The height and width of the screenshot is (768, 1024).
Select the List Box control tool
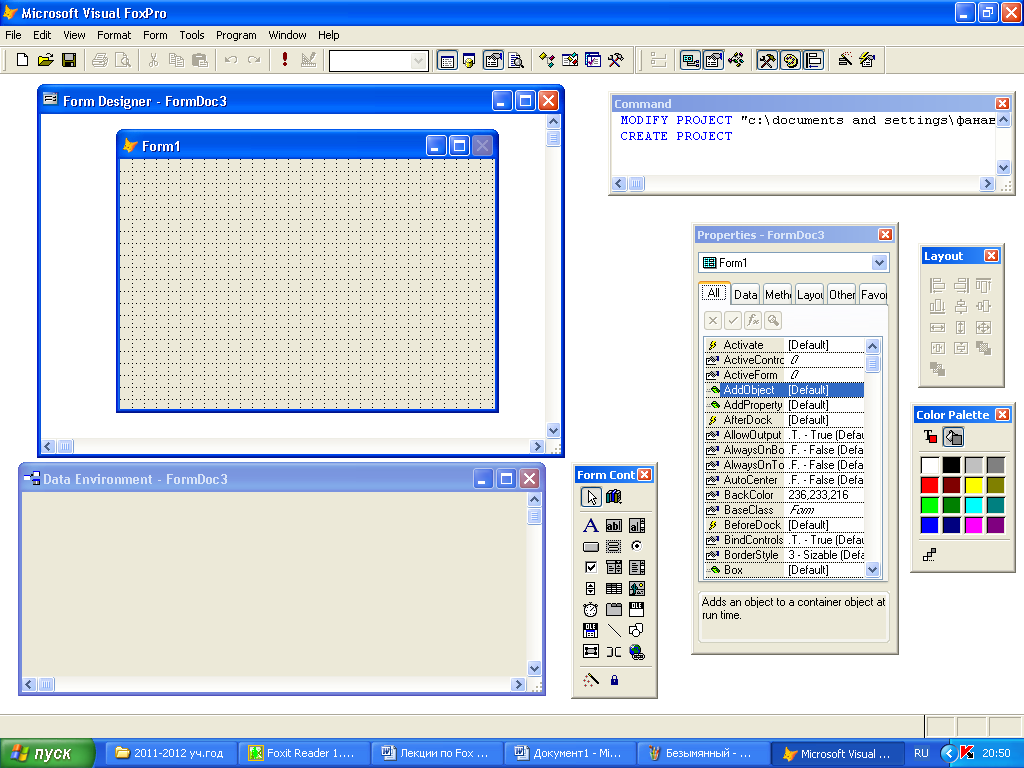[x=637, y=568]
